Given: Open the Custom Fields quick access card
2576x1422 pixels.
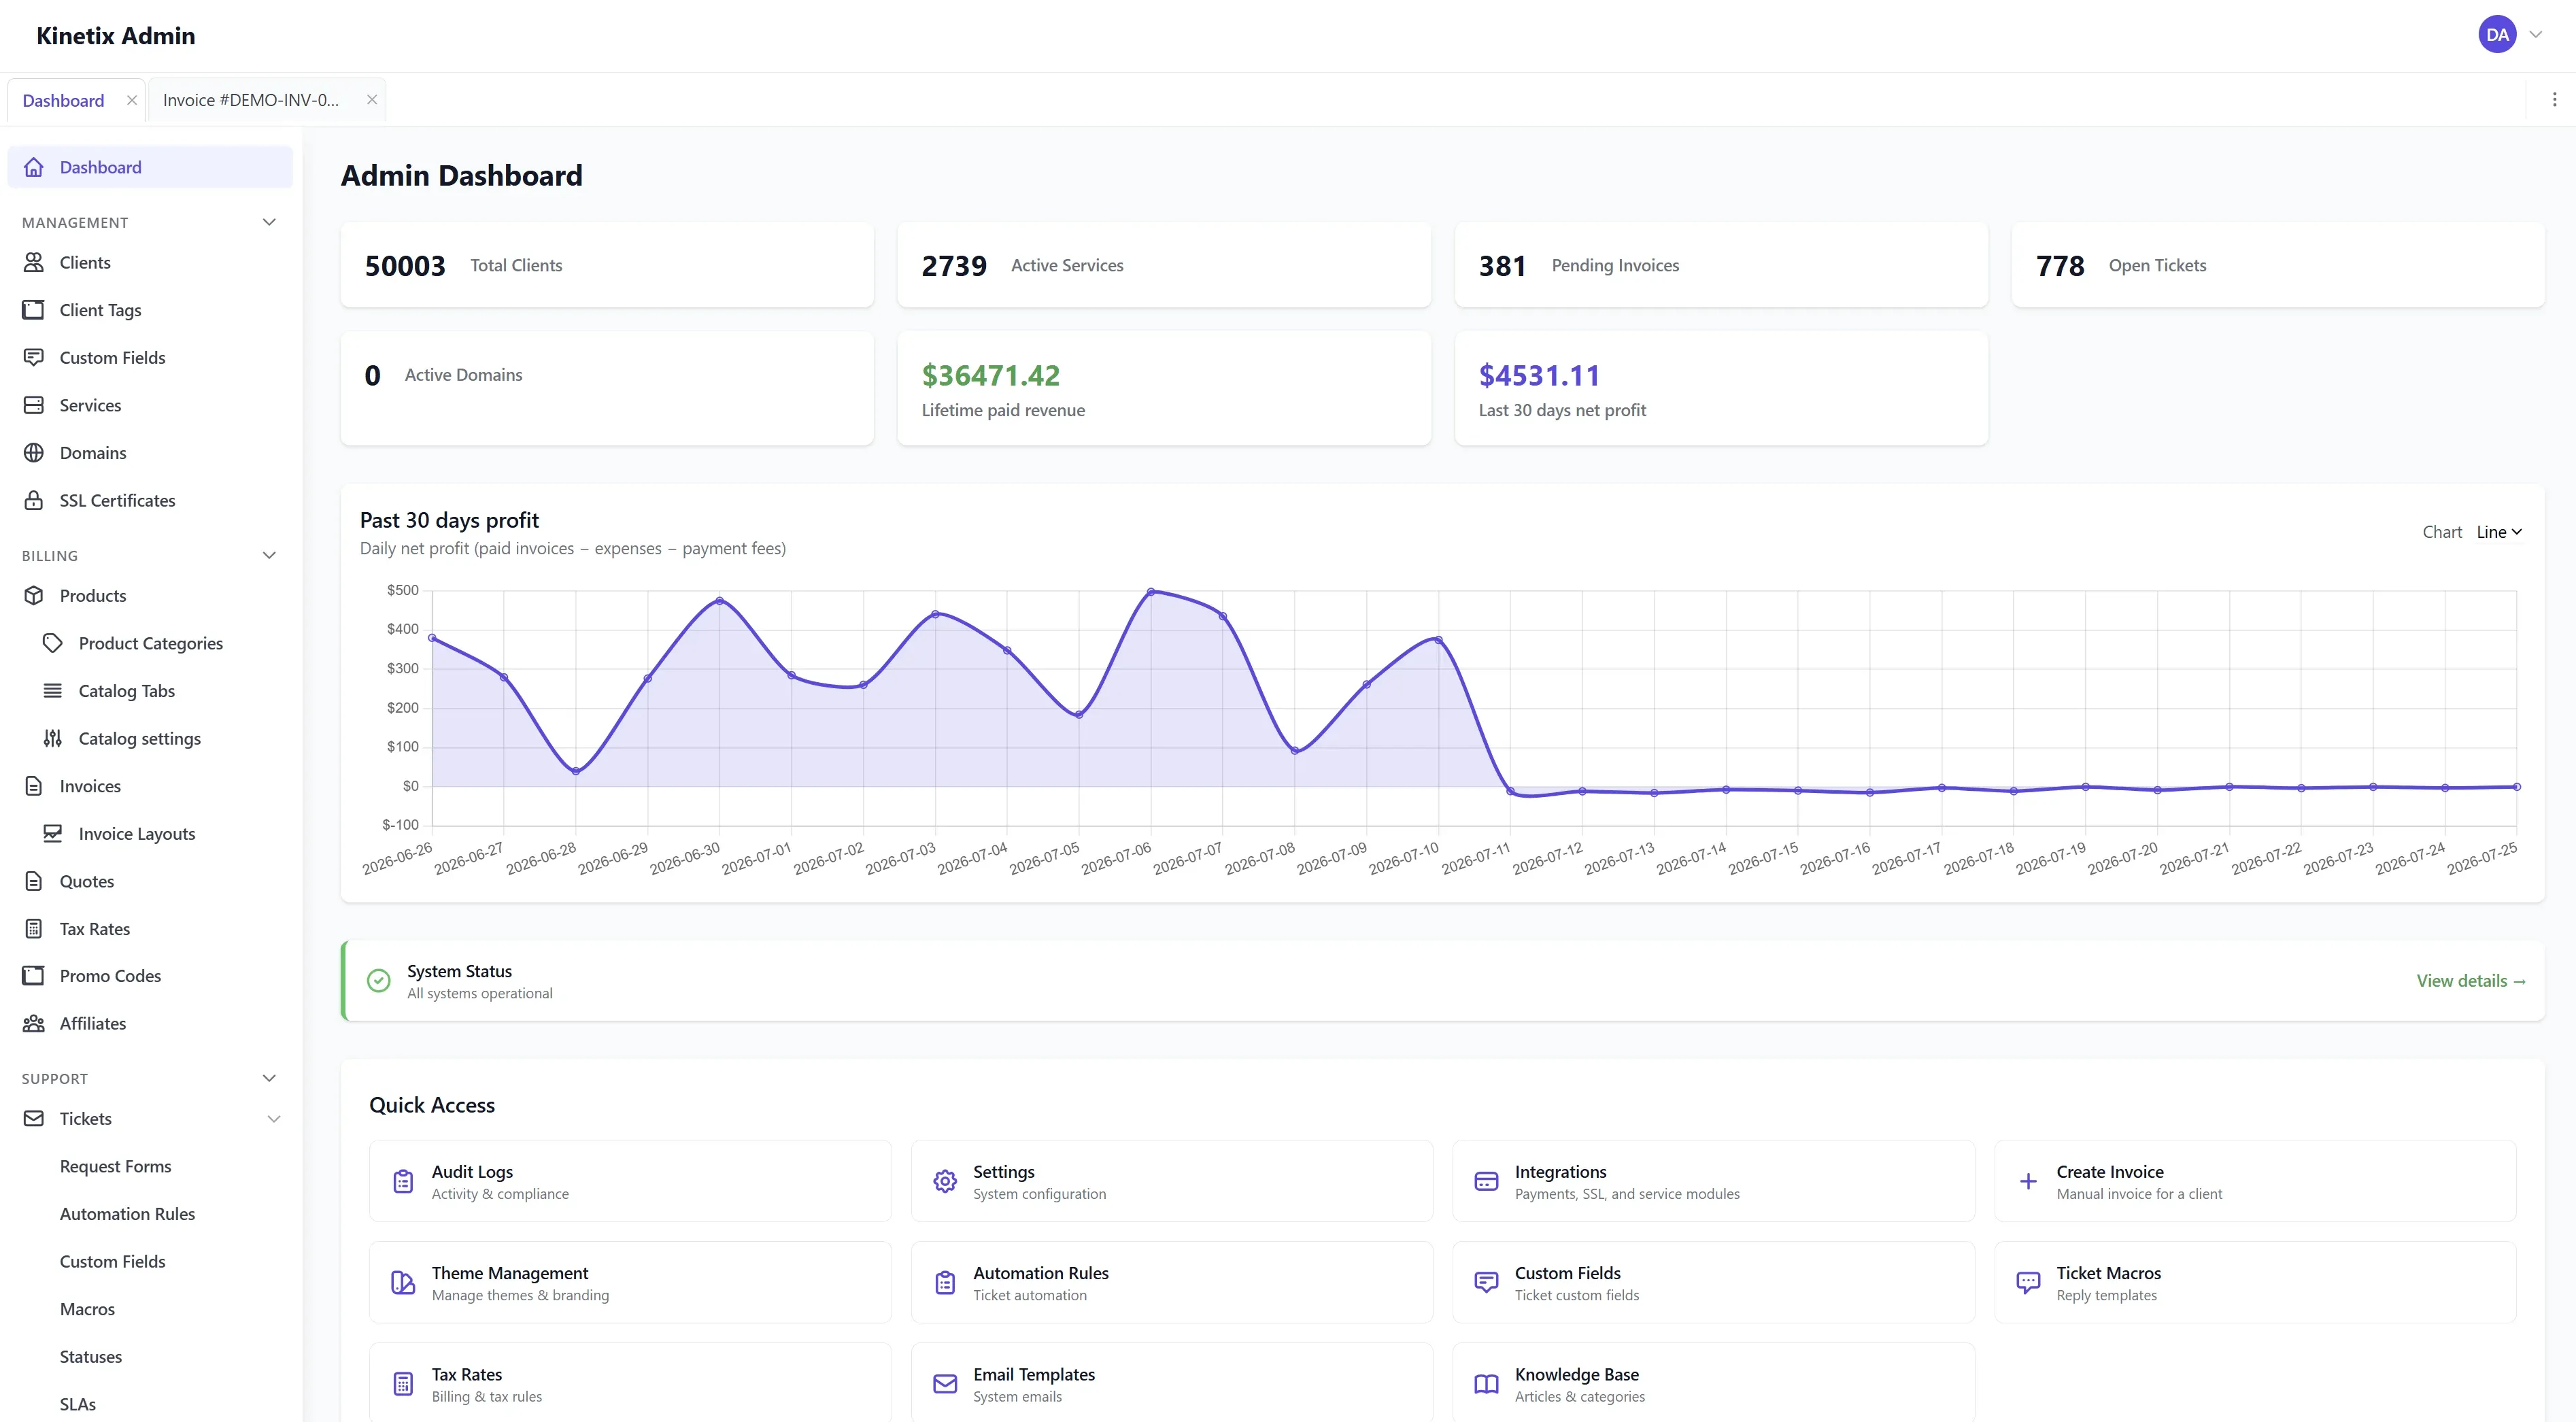Looking at the screenshot, I should coord(1713,1283).
